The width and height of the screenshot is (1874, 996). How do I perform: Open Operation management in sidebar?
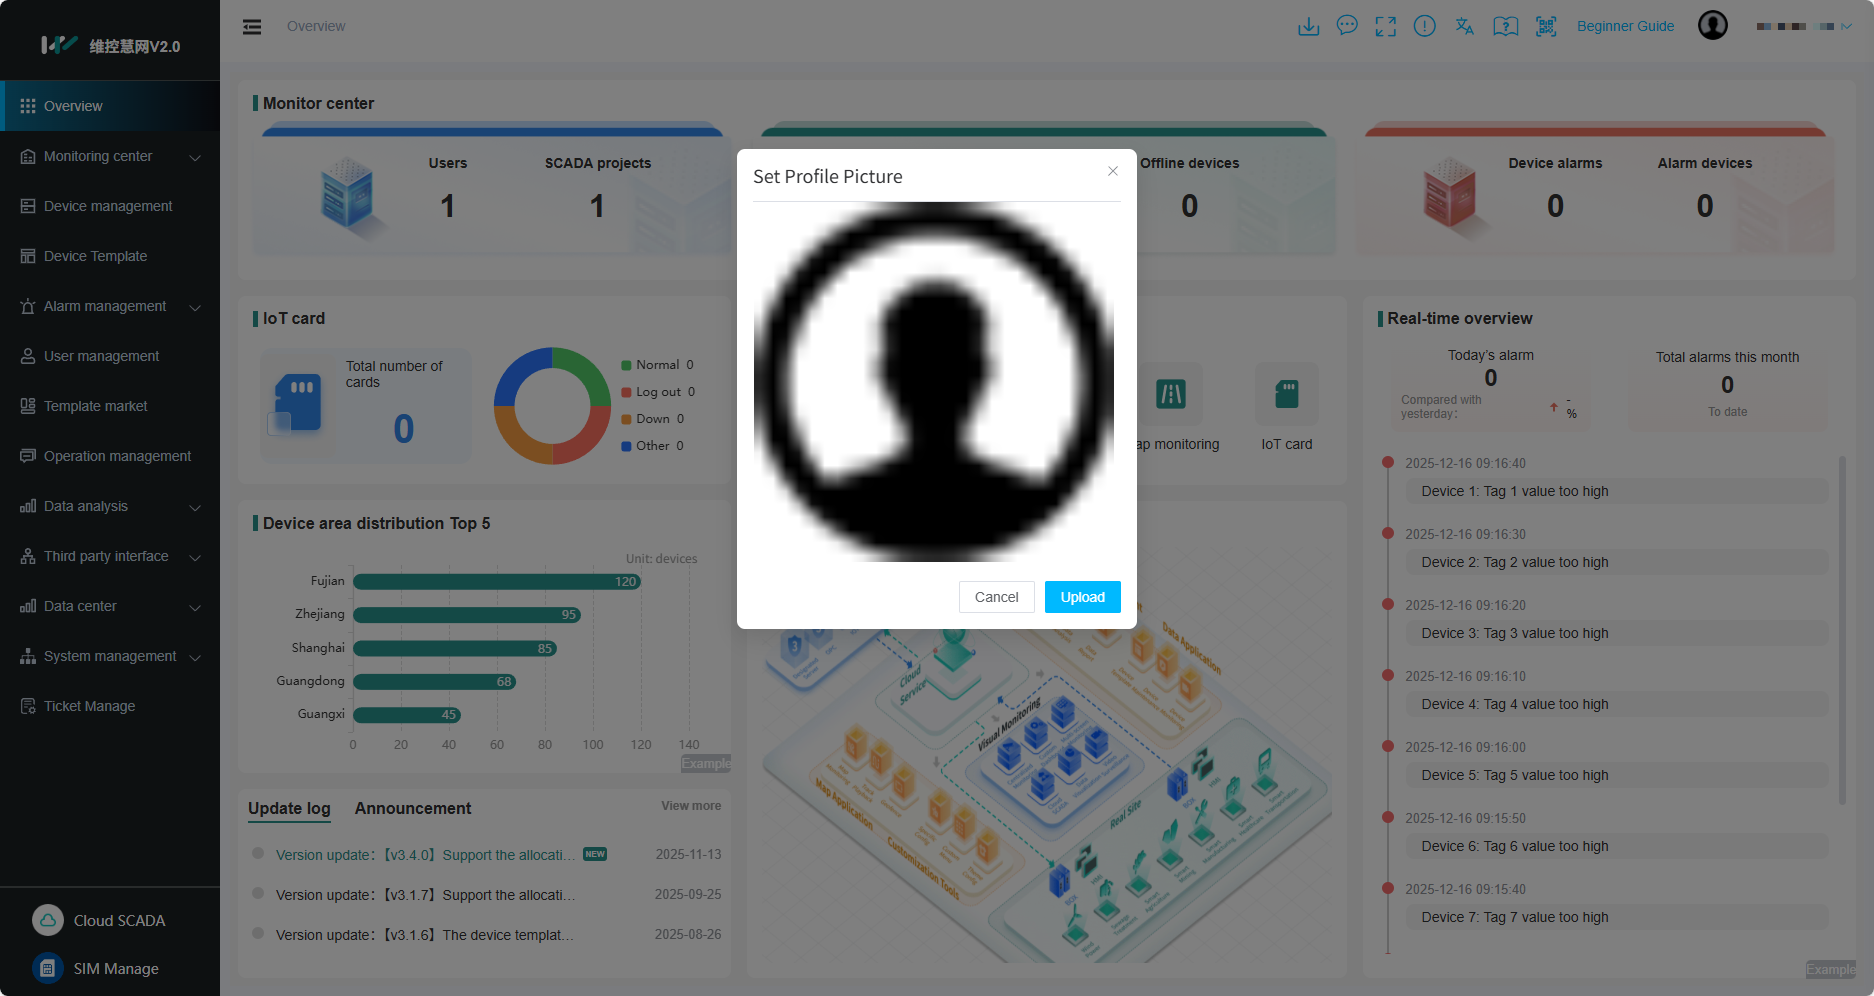(x=110, y=456)
